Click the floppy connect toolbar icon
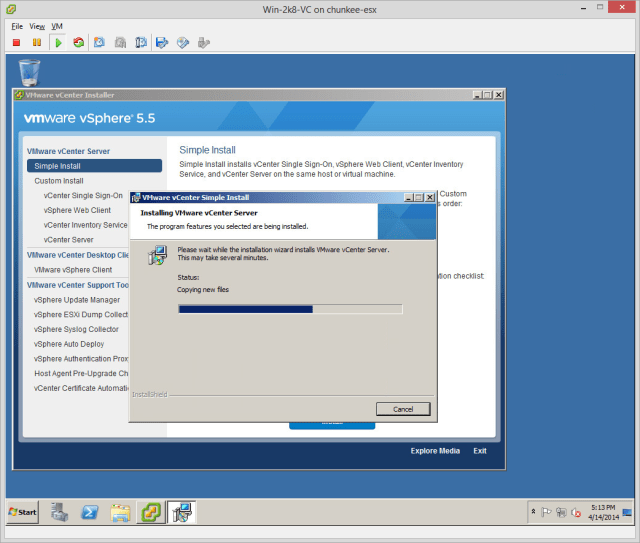640x543 pixels. (x=162, y=42)
